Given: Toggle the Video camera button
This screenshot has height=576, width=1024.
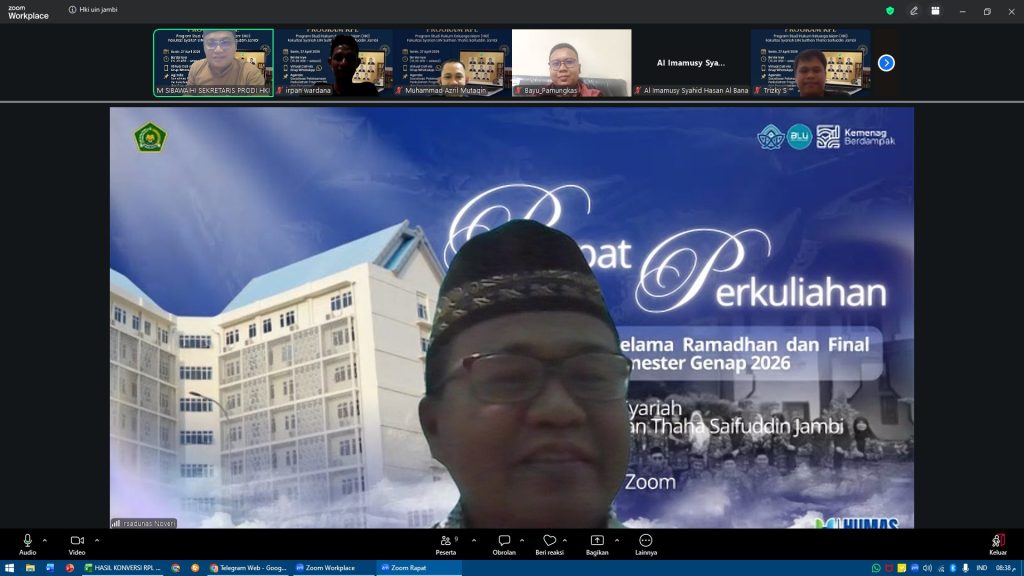Looking at the screenshot, I should pyautogui.click(x=77, y=541).
